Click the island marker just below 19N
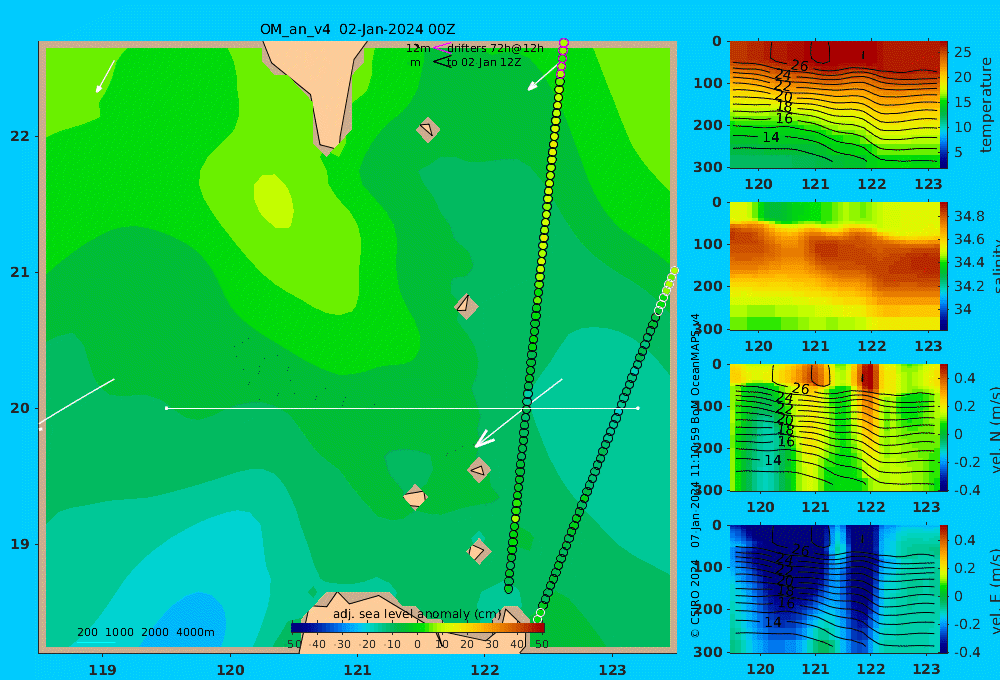Viewport: 1000px width, 680px height. pyautogui.click(x=478, y=551)
